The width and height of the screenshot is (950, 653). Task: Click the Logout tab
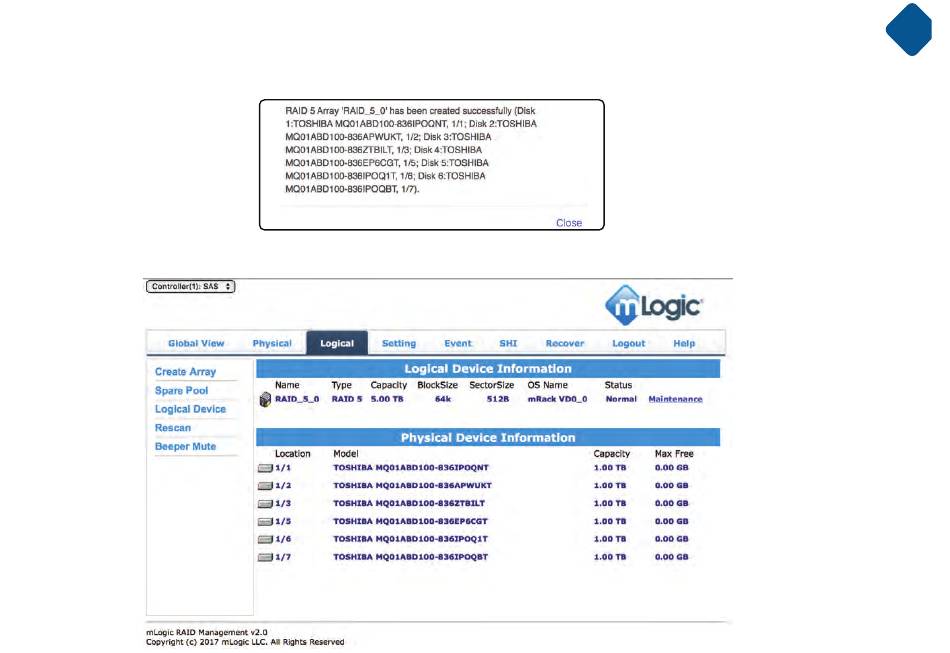(628, 343)
